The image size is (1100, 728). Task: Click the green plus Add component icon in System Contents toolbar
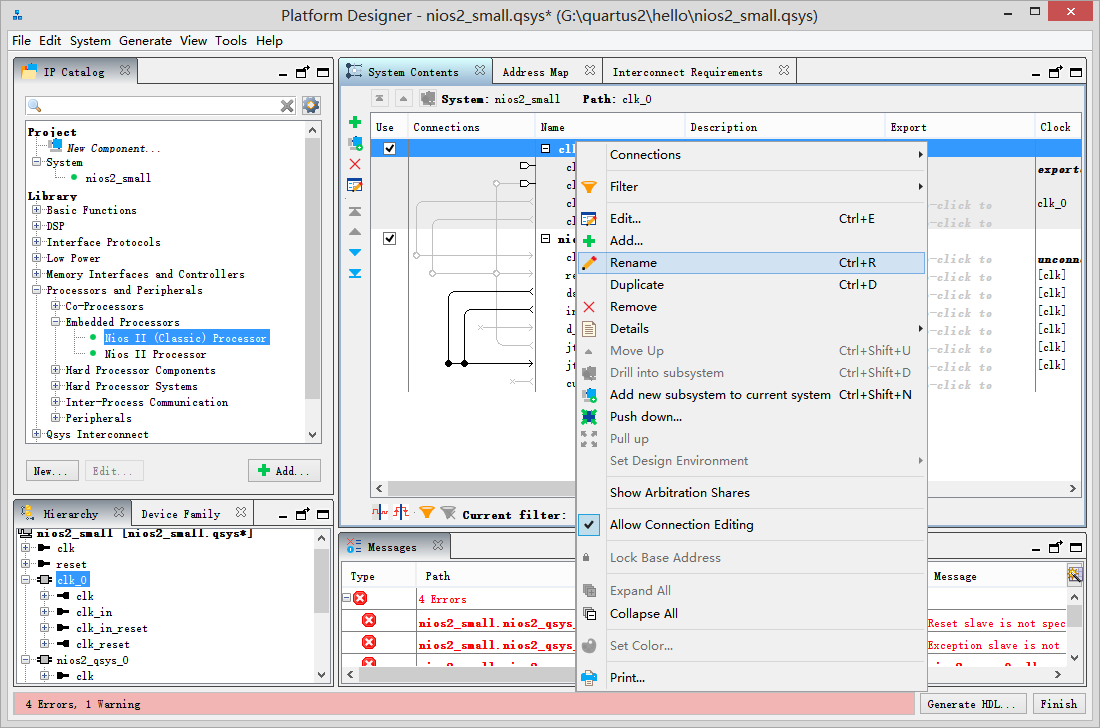355,123
